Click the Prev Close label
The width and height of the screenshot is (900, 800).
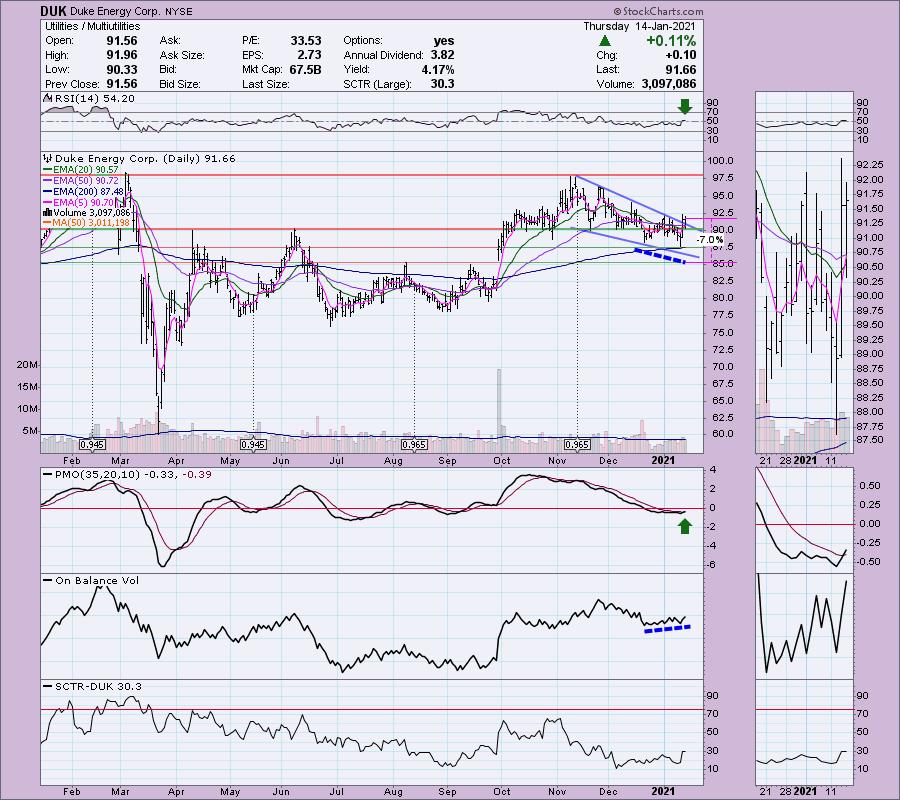[73, 84]
